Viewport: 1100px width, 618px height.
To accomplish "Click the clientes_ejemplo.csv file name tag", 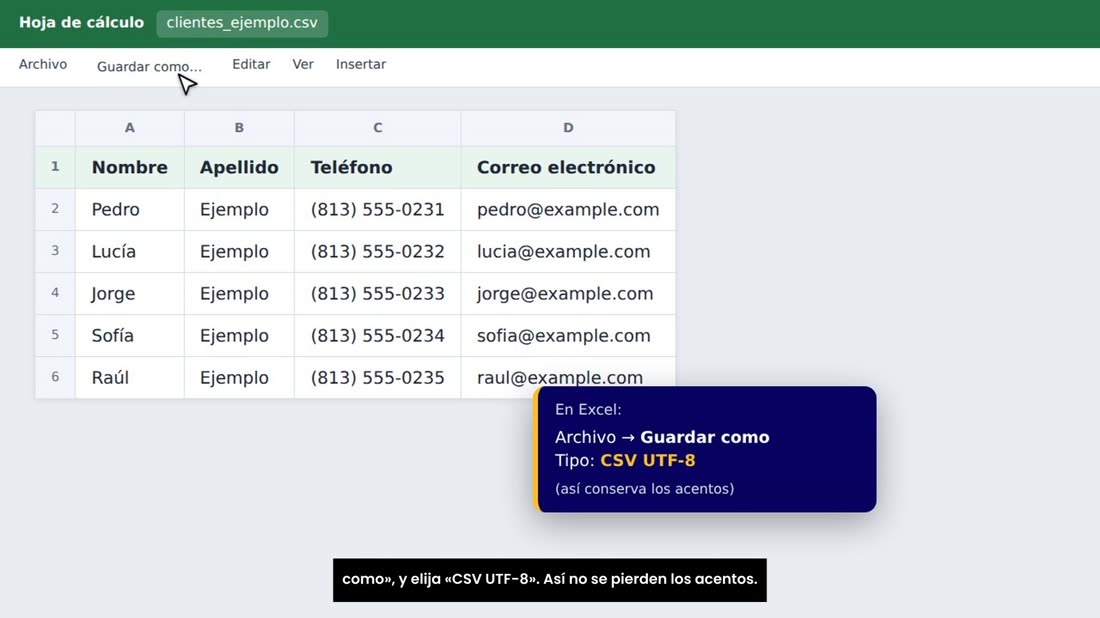I will click(242, 23).
